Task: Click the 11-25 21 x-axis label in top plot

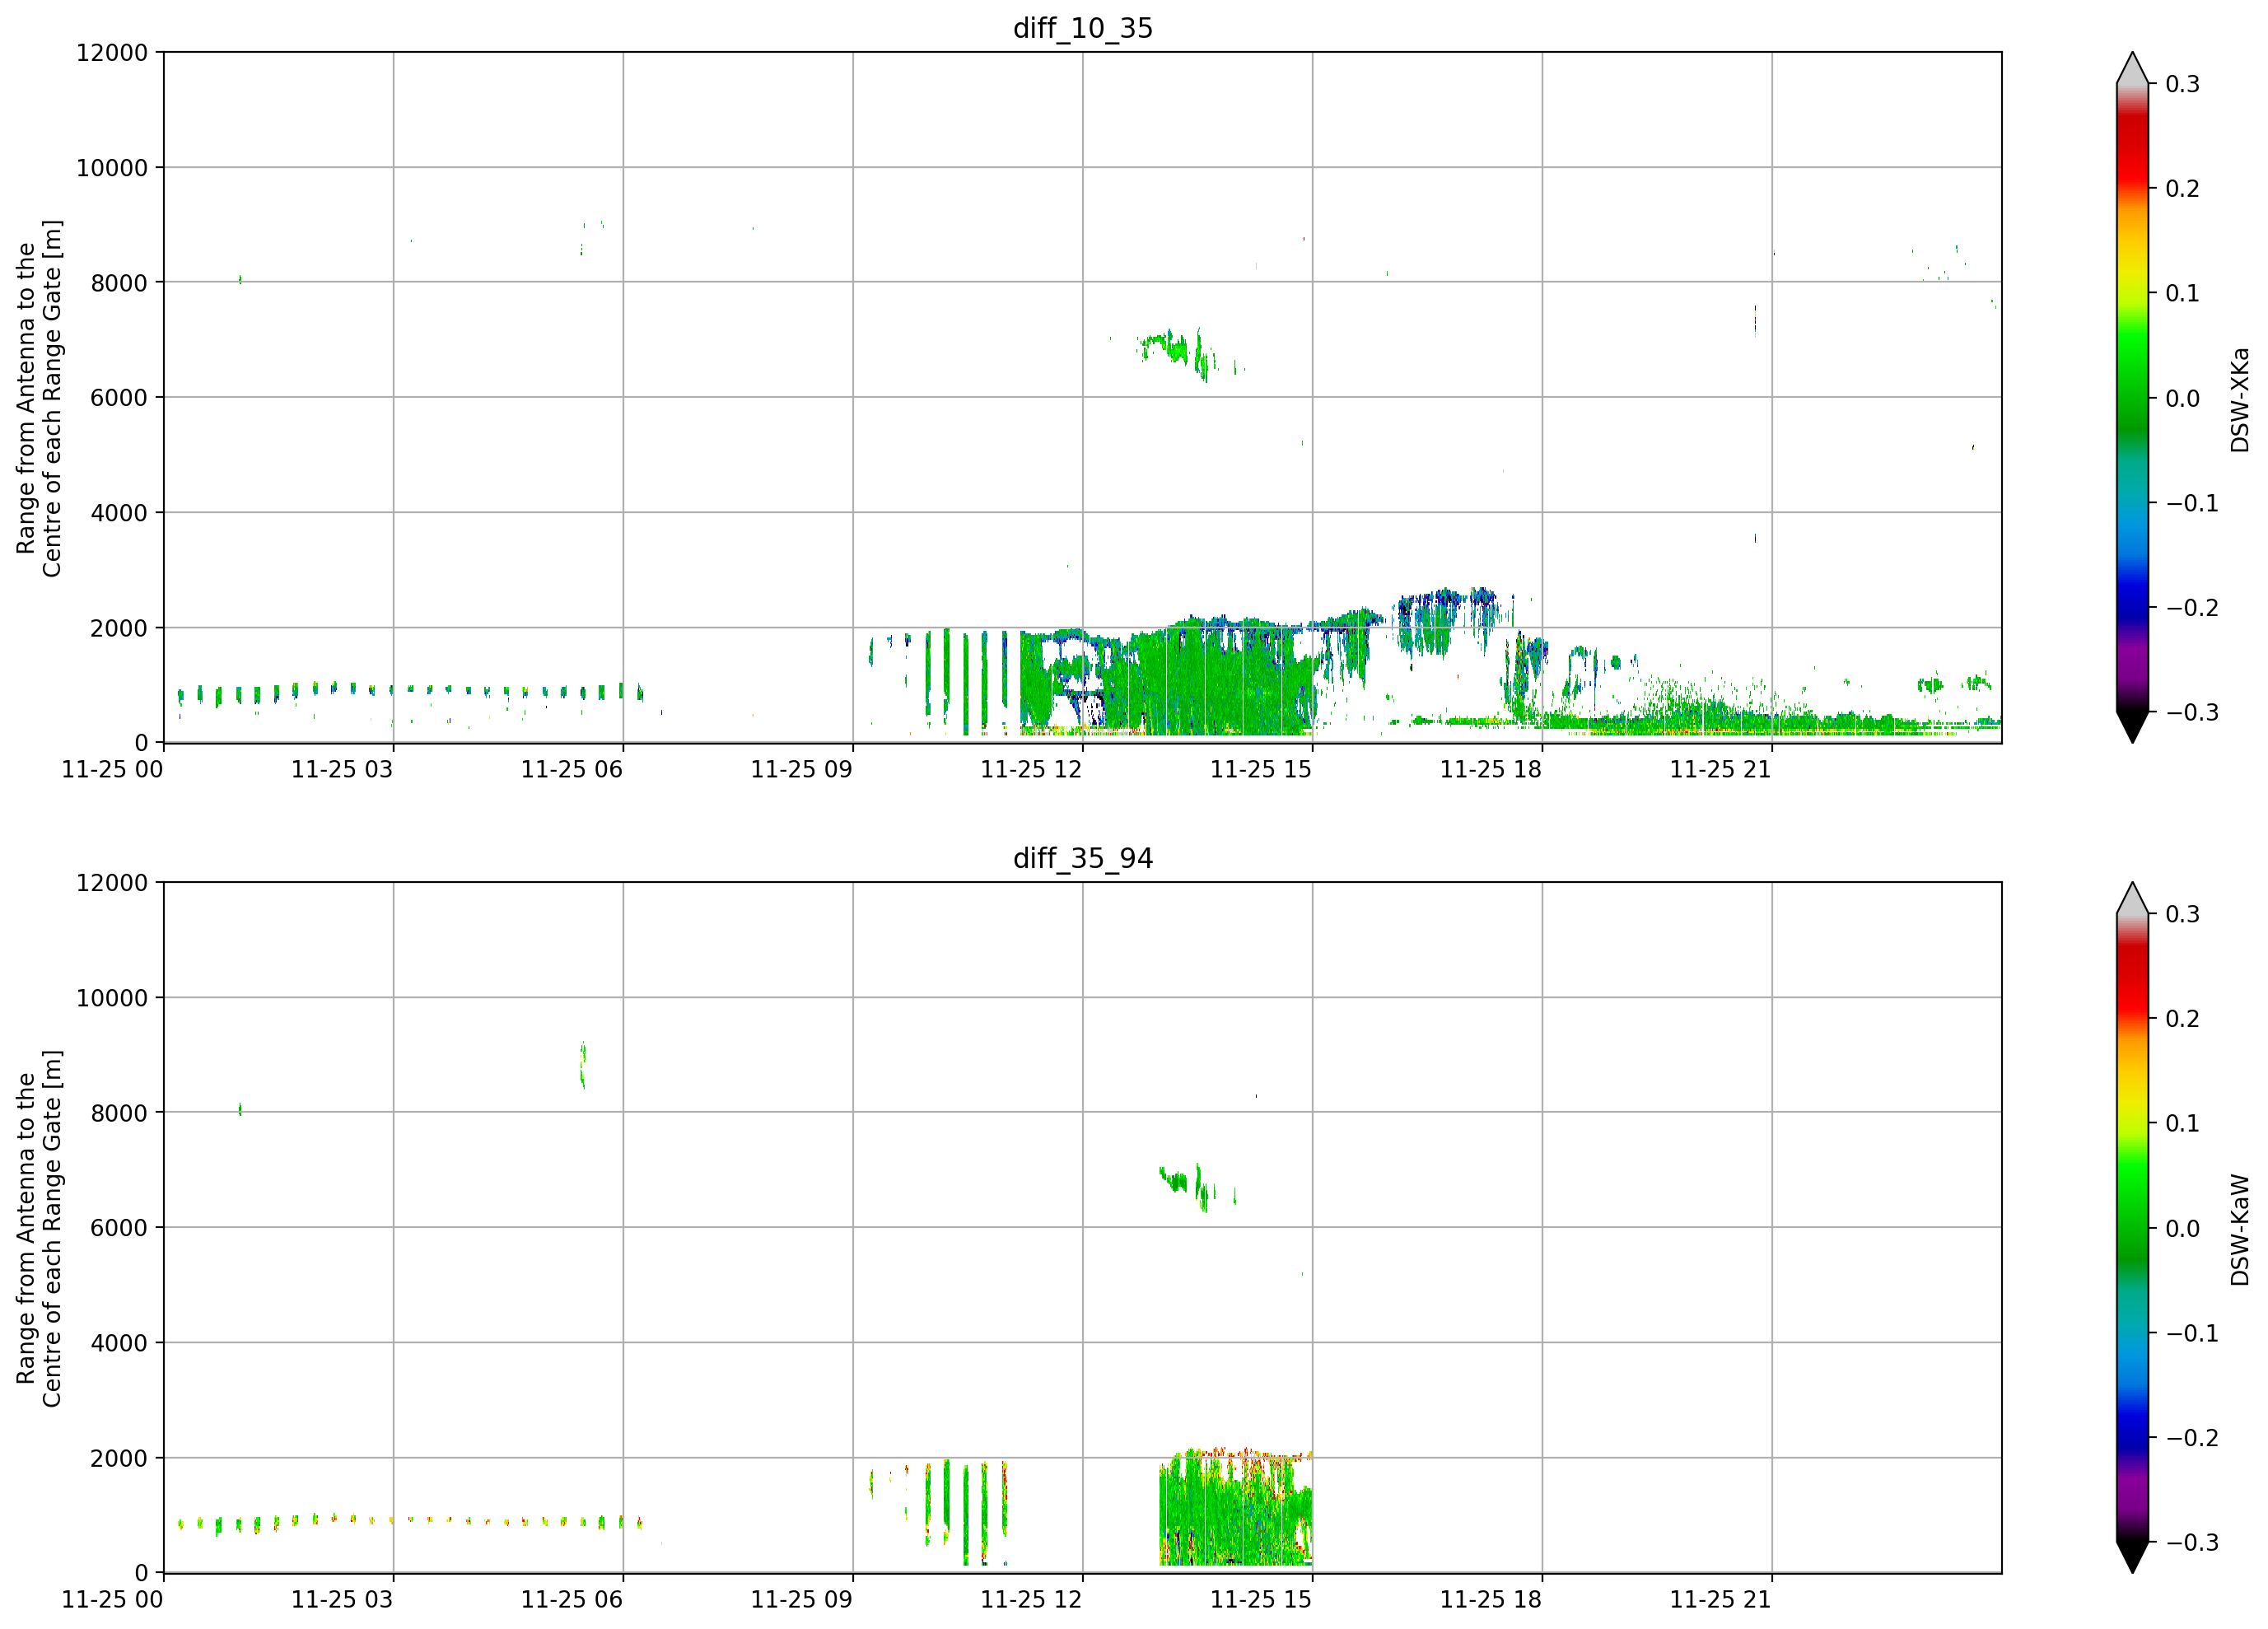Action: 1720,769
